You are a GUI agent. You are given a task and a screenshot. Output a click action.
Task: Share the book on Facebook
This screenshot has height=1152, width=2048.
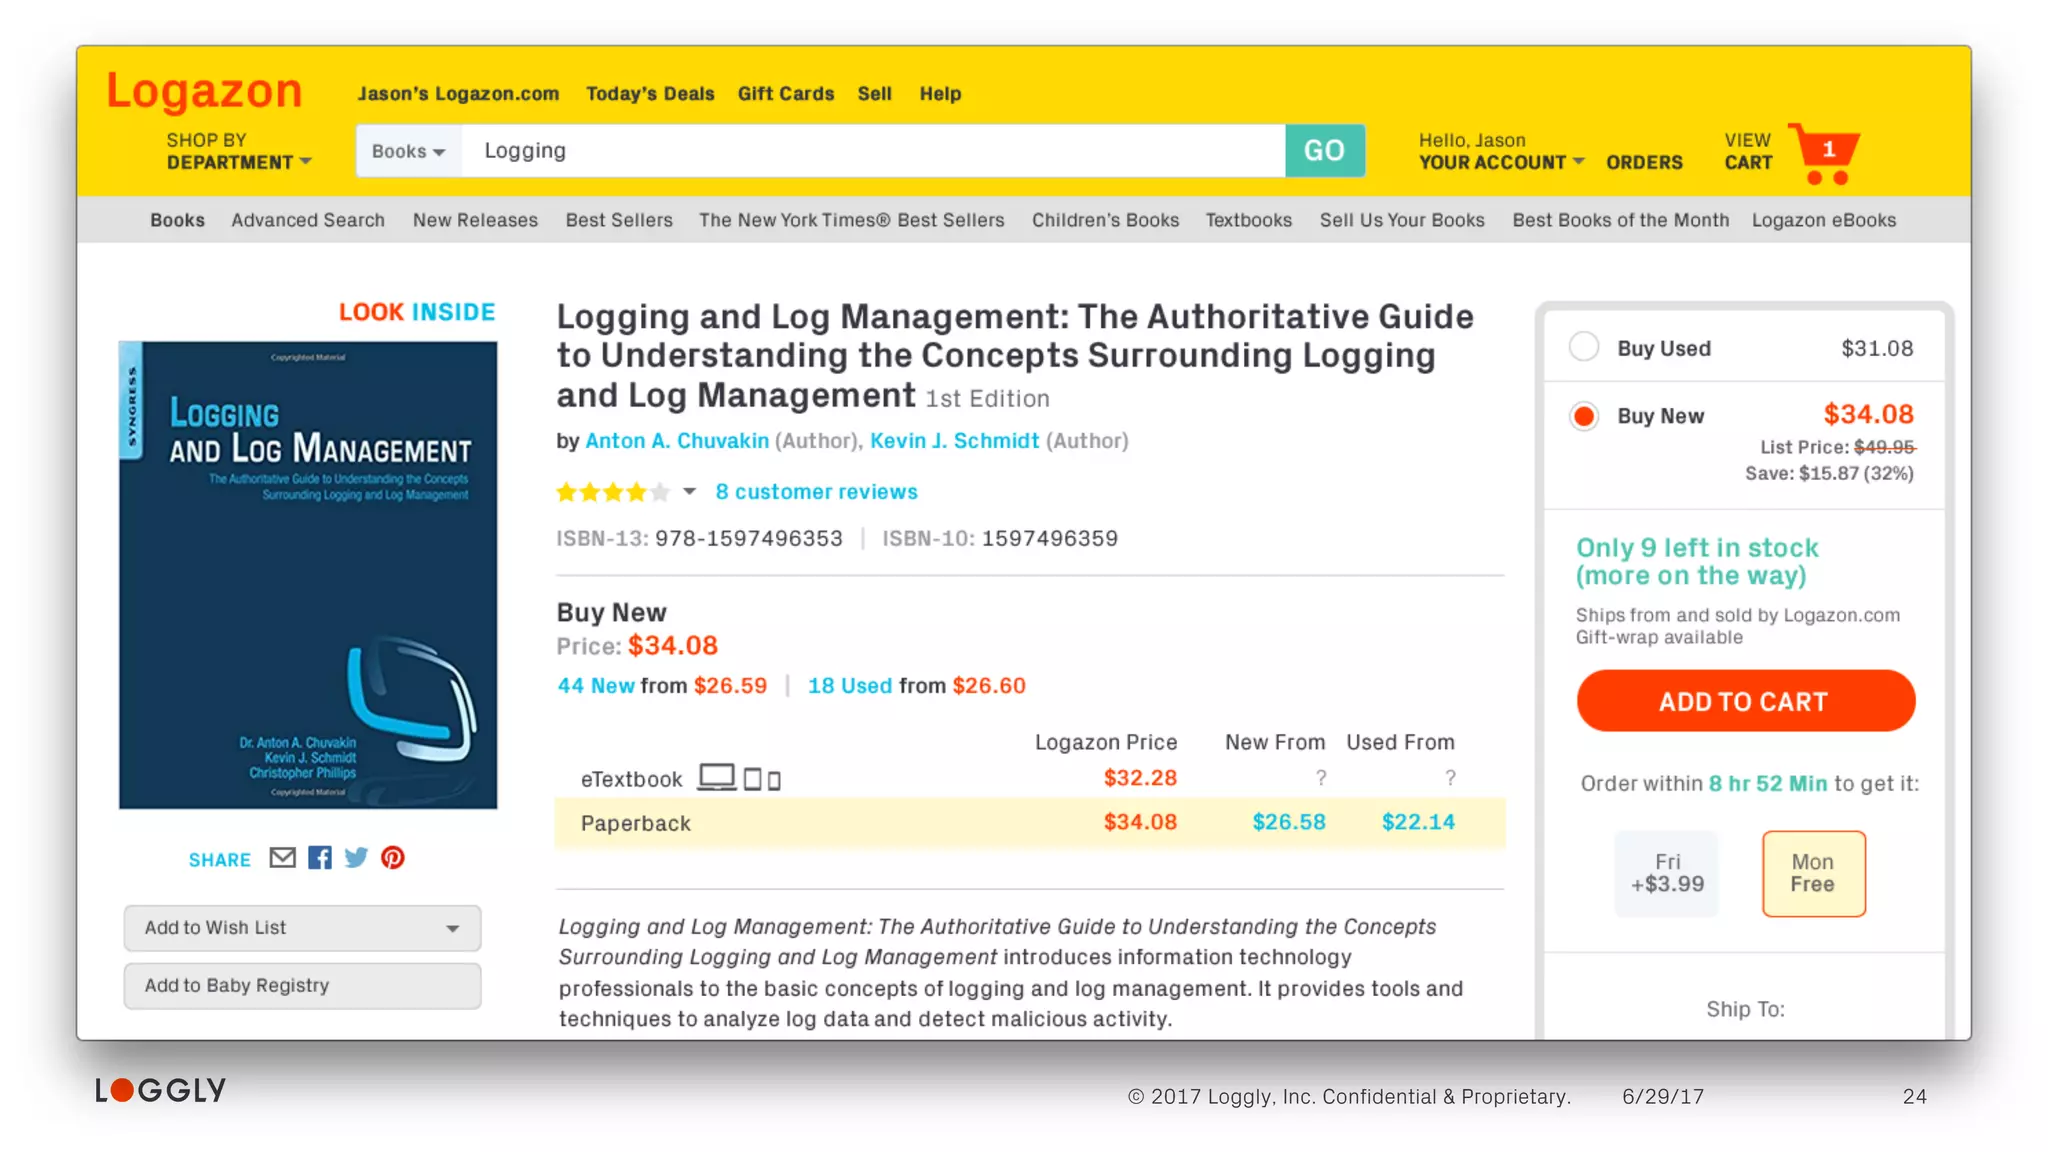320,858
